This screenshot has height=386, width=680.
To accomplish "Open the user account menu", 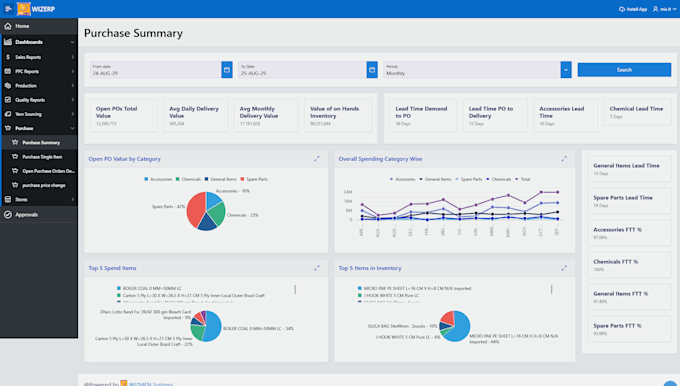I will 664,9.
